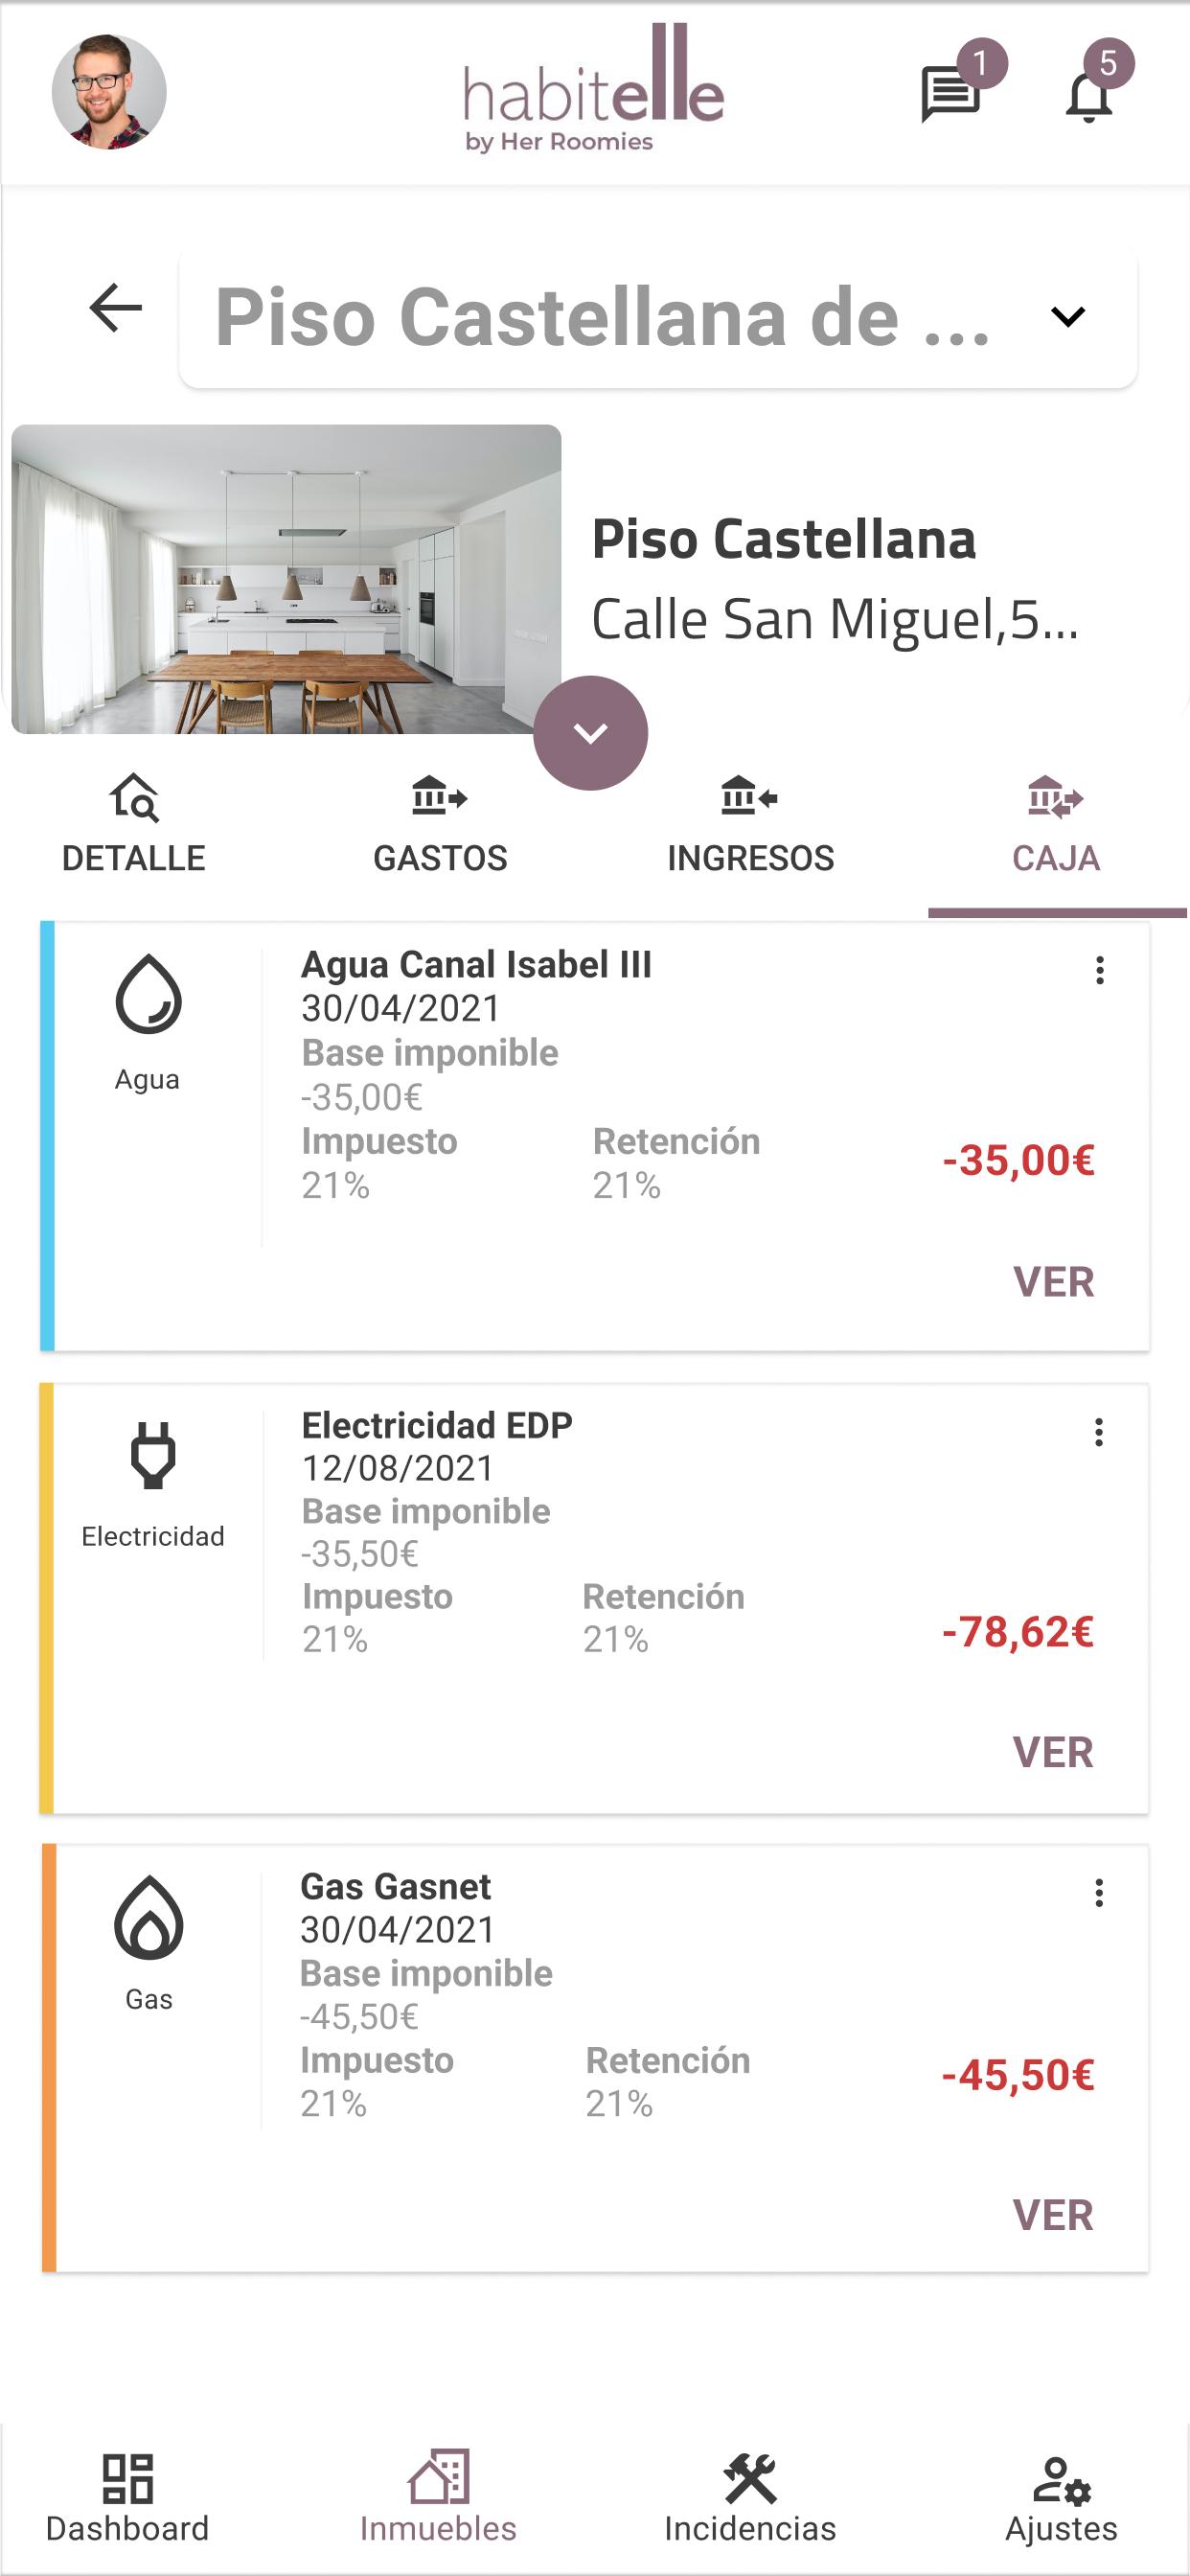
Task: Open the notifications bell
Action: [1089, 96]
